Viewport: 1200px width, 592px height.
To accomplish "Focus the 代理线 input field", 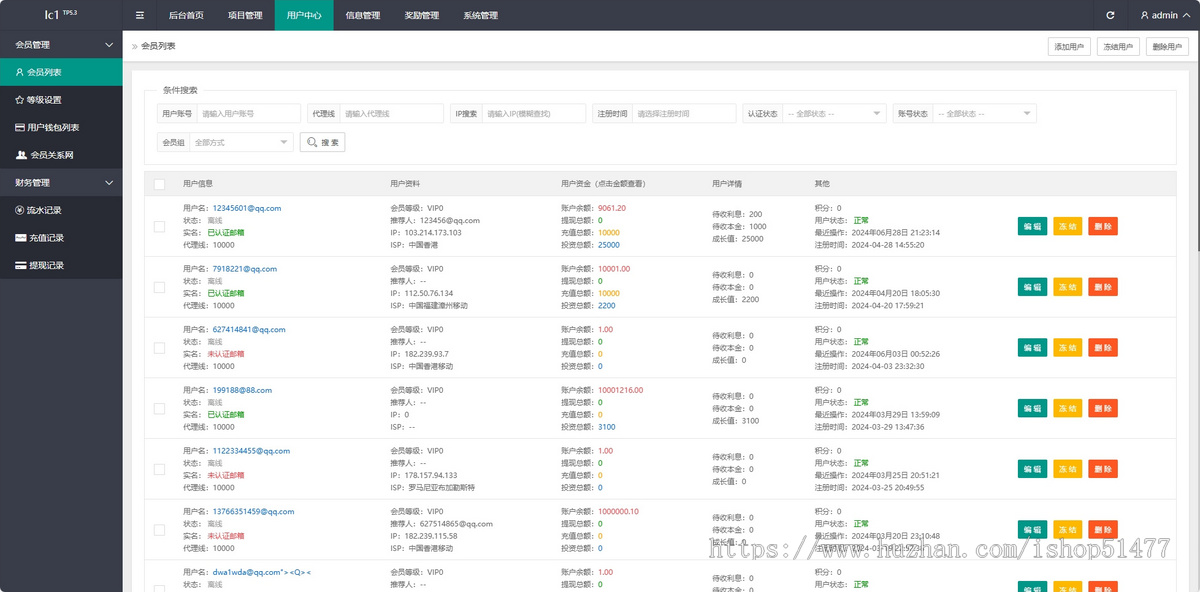I will click(x=391, y=114).
